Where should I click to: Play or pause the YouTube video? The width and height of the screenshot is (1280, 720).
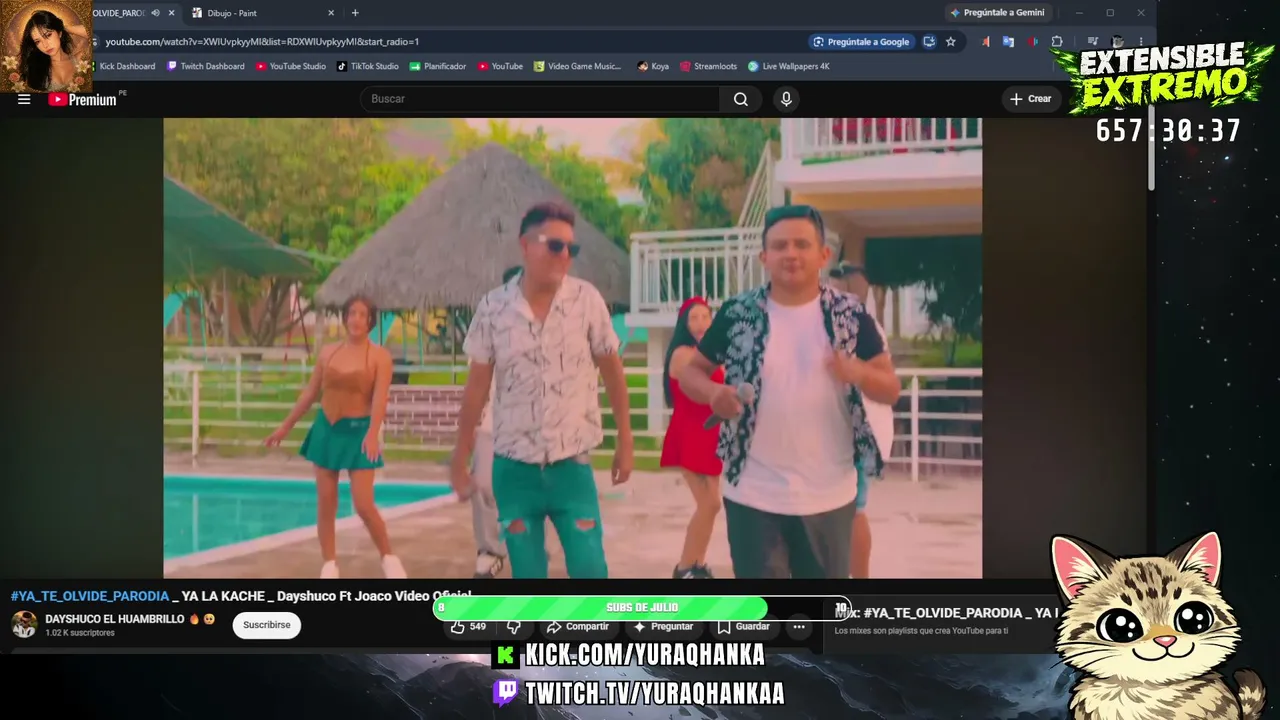tap(572, 348)
